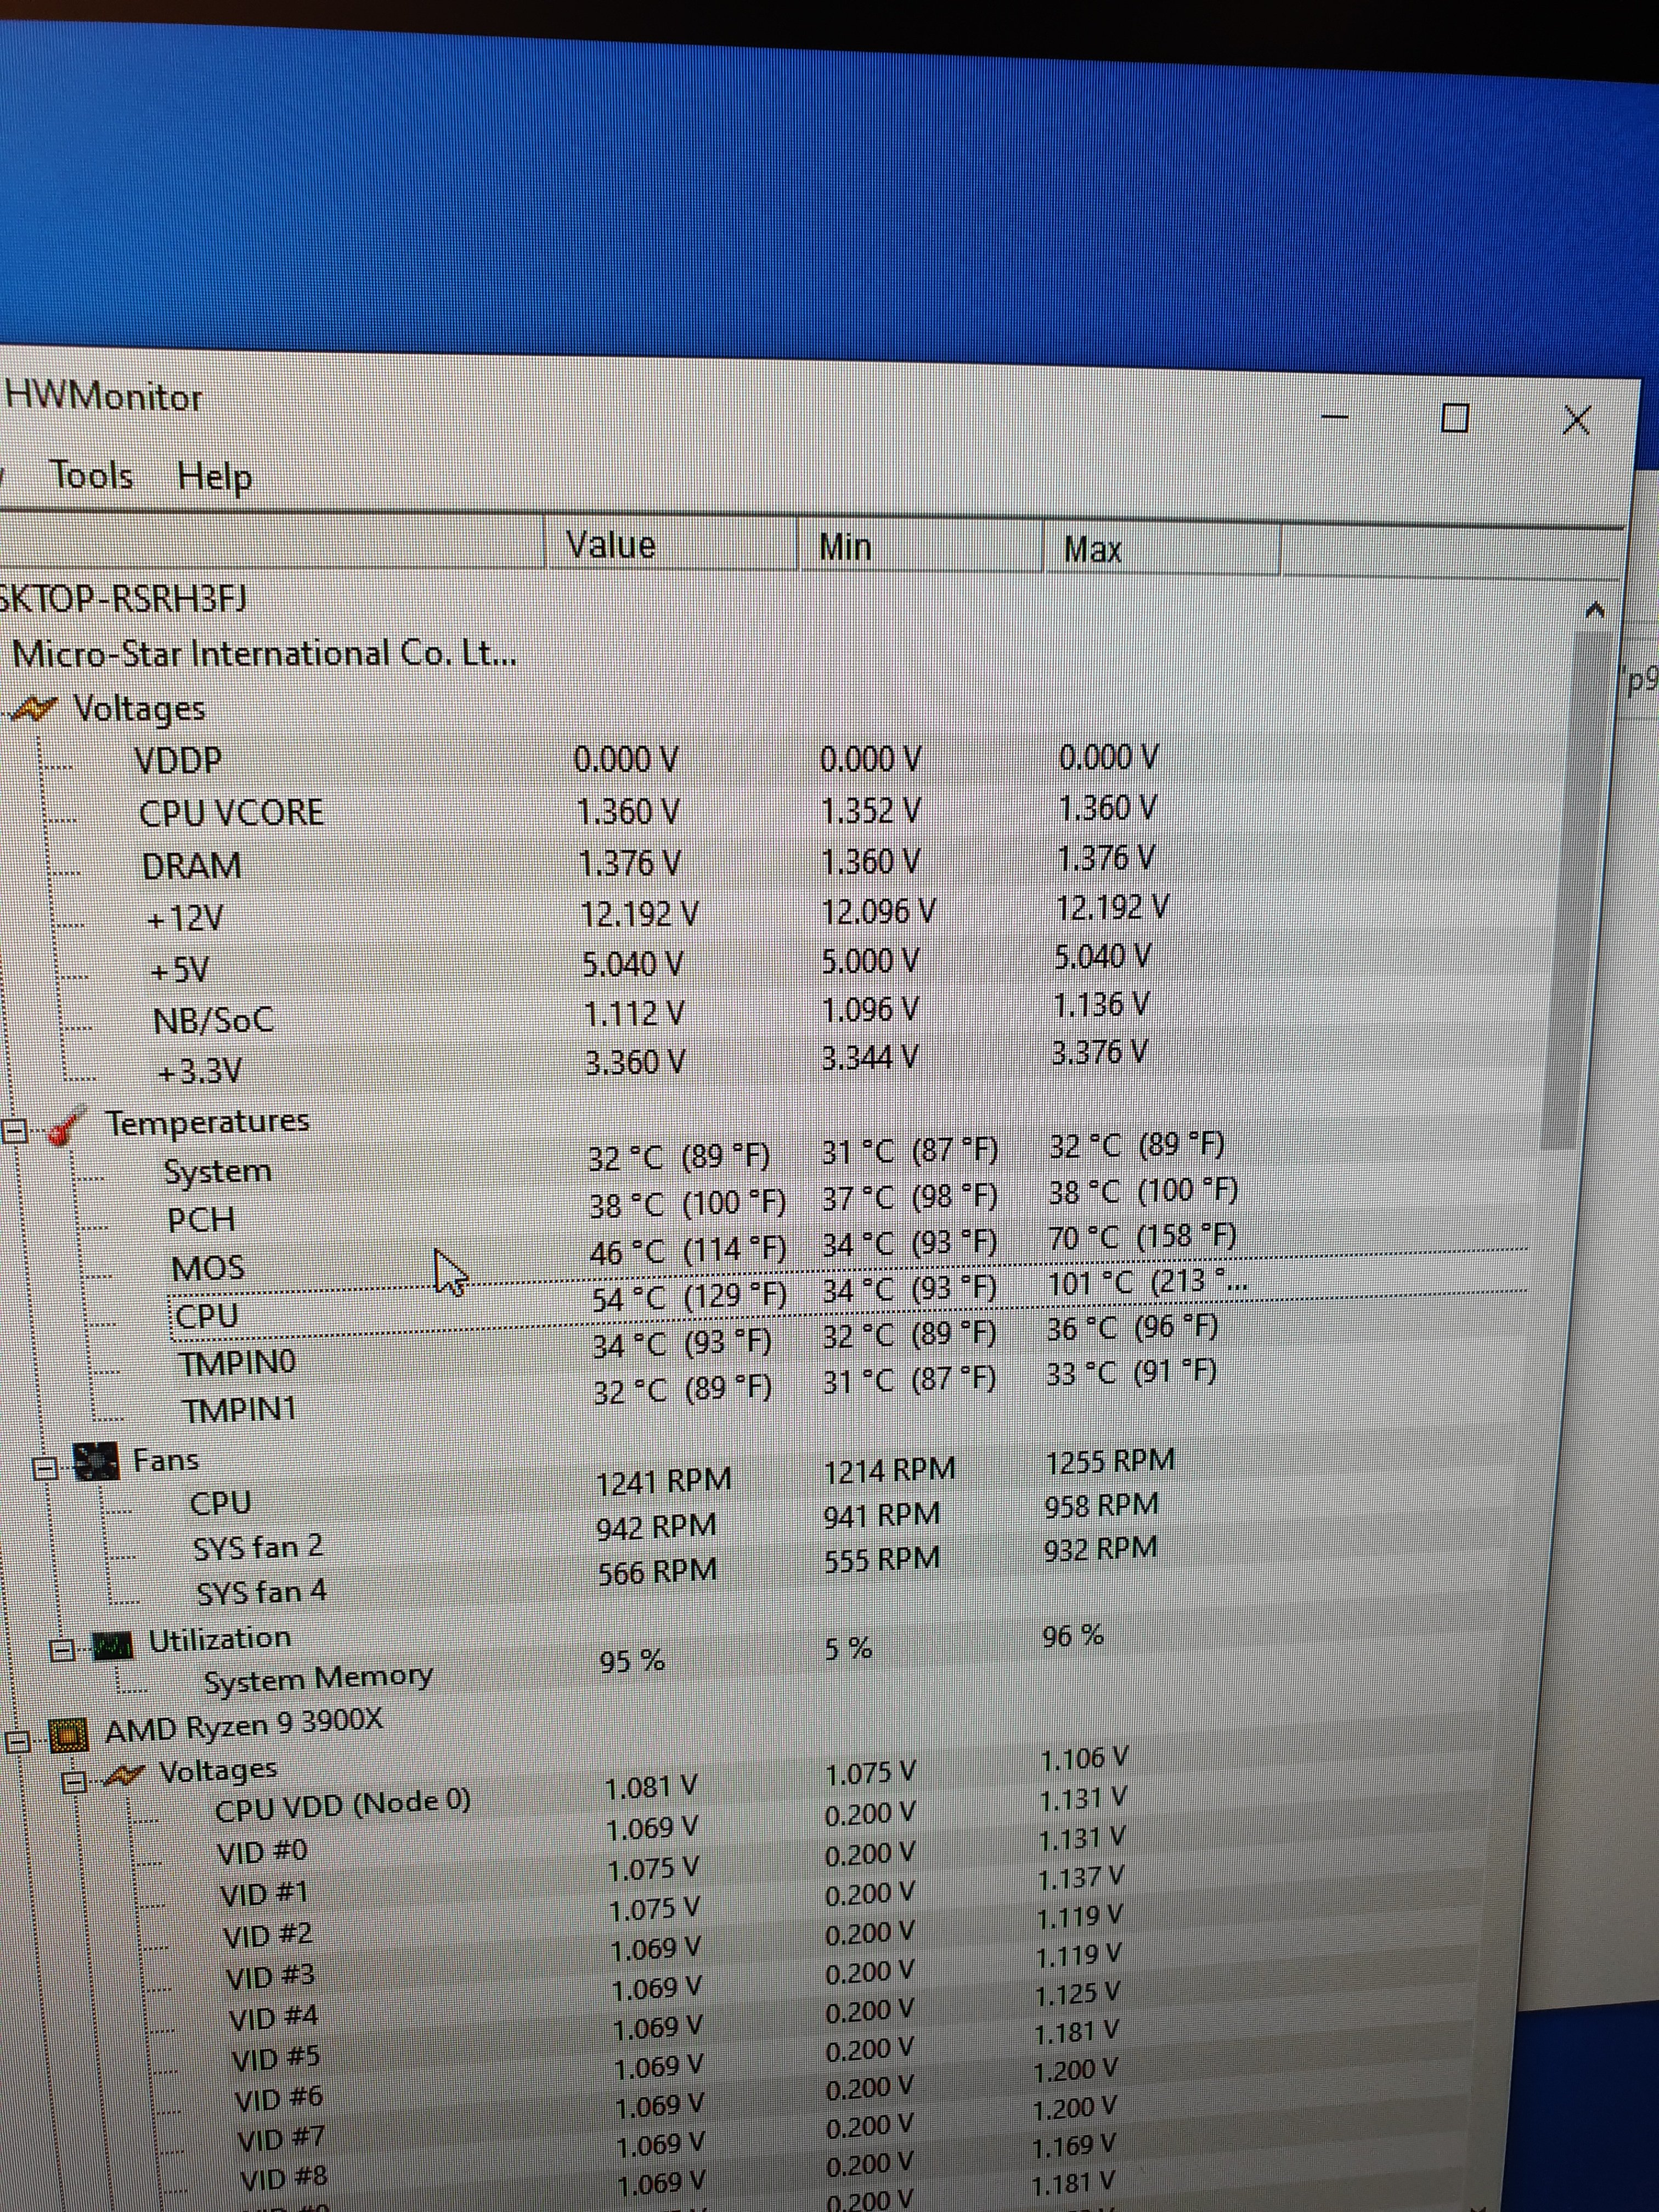Collapse the Temperatures tree node
This screenshot has height=2212, width=1659.
[x=14, y=1131]
